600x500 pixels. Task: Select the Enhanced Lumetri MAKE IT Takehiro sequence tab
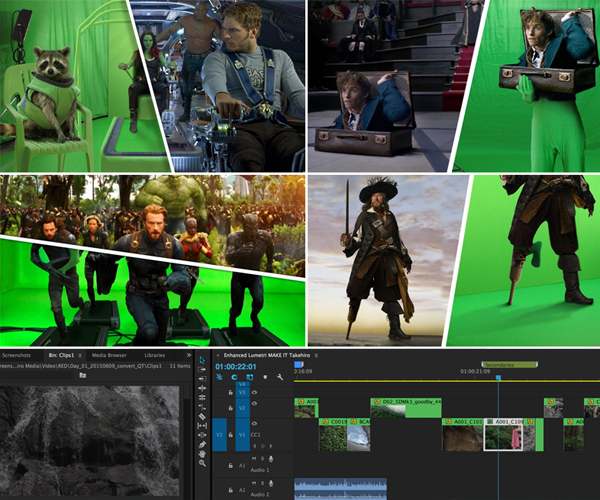267,355
